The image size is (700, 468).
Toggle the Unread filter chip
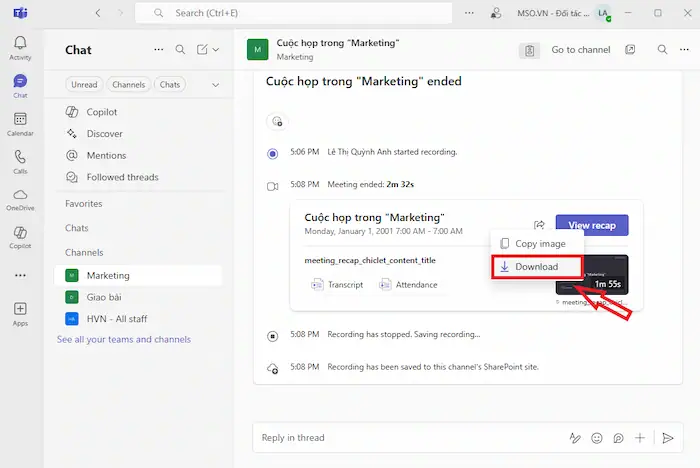click(x=84, y=85)
